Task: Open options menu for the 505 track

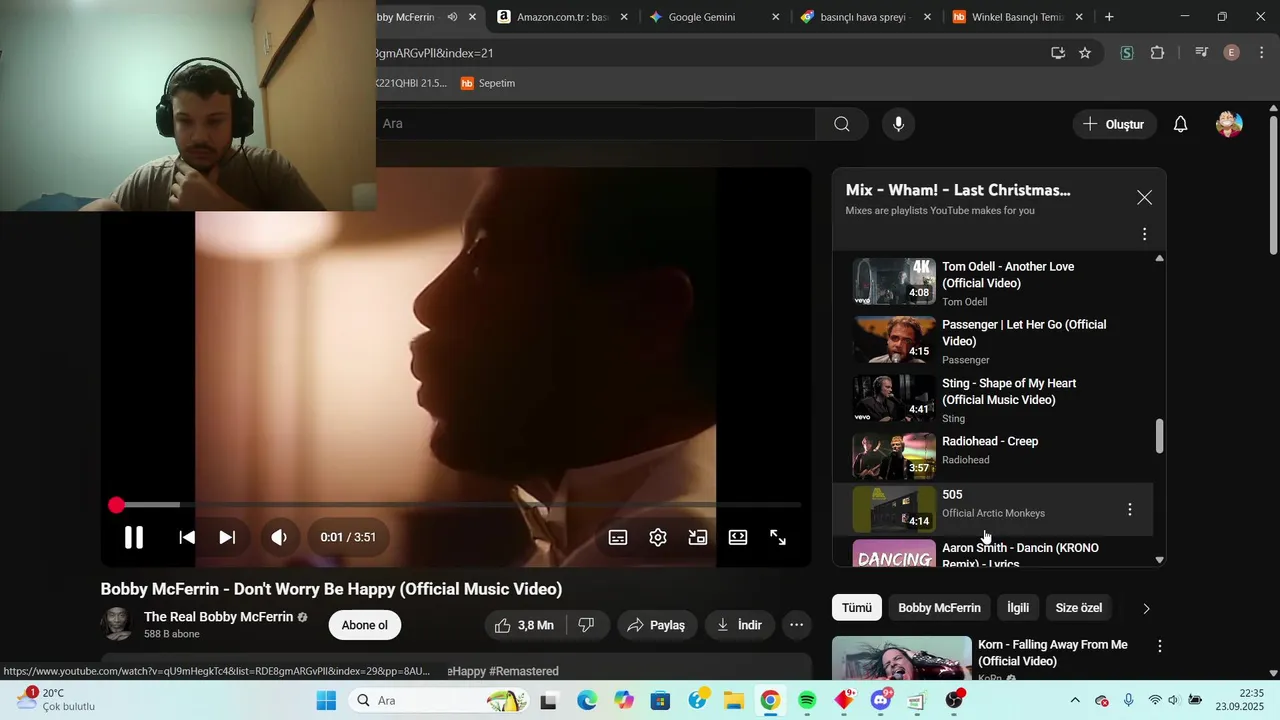Action: tap(1130, 510)
